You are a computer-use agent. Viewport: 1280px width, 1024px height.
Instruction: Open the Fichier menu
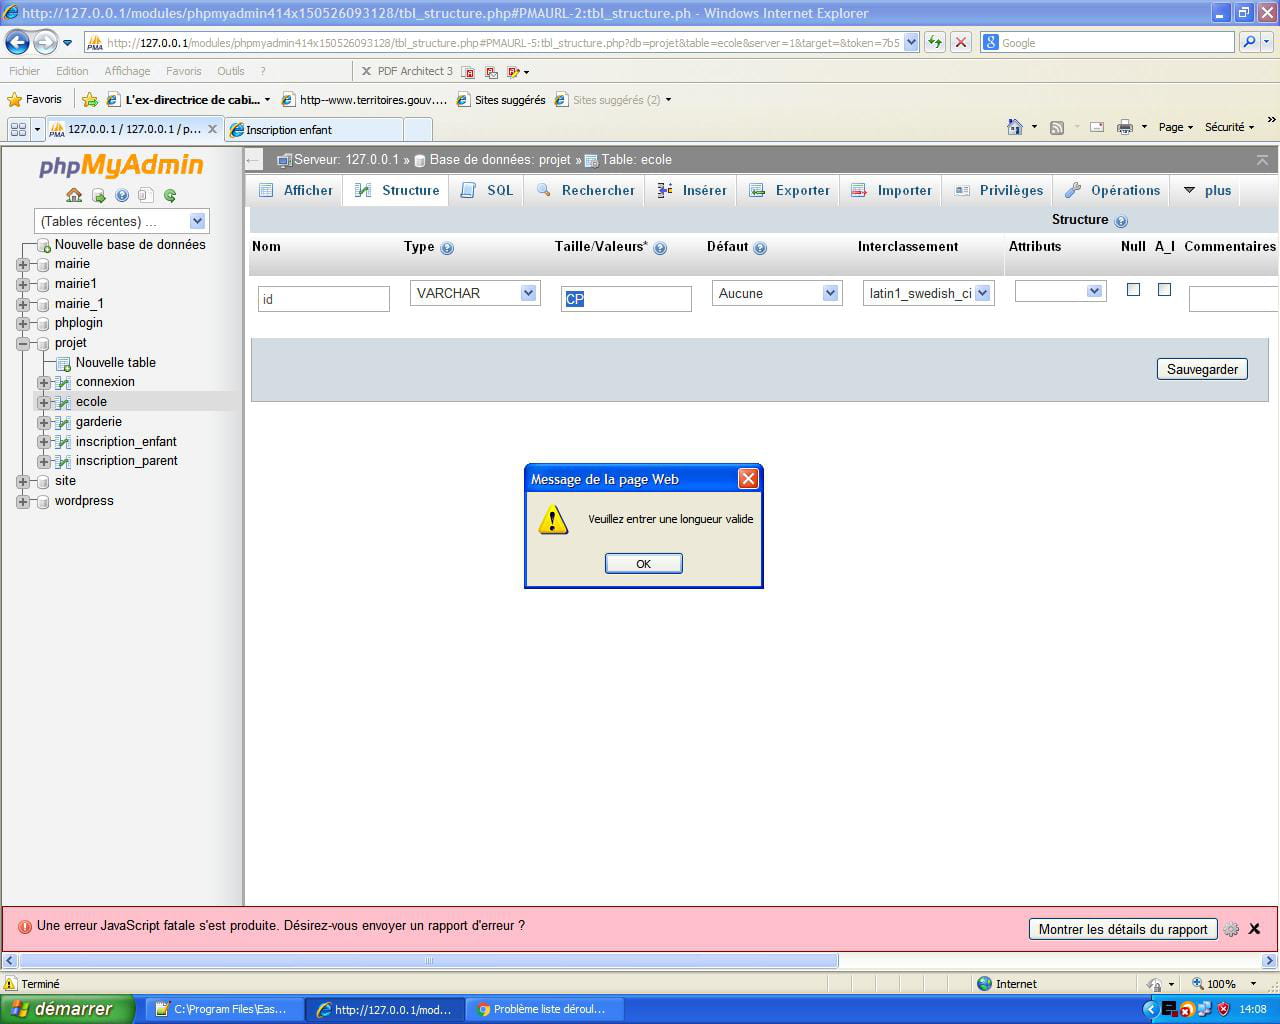pyautogui.click(x=25, y=71)
